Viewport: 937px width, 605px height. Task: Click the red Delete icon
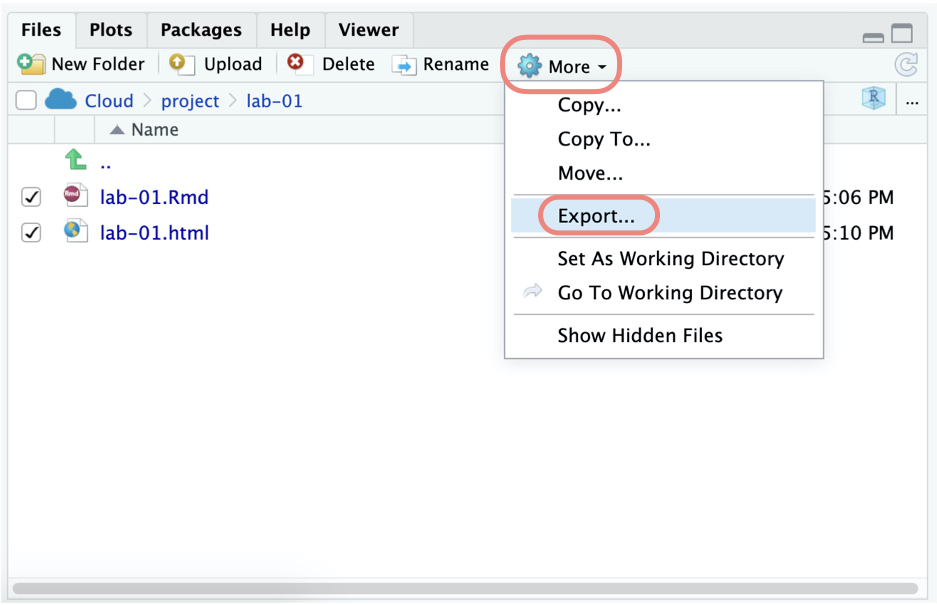tap(296, 63)
